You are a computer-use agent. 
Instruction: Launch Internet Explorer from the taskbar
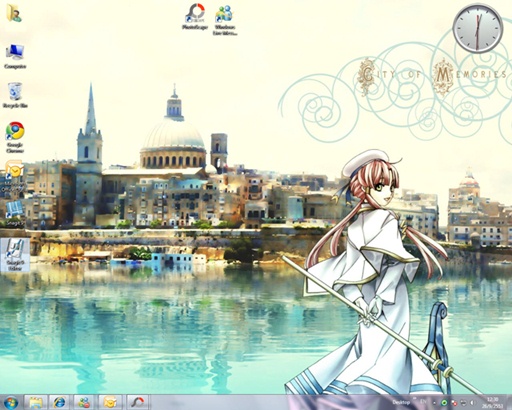[x=60, y=402]
